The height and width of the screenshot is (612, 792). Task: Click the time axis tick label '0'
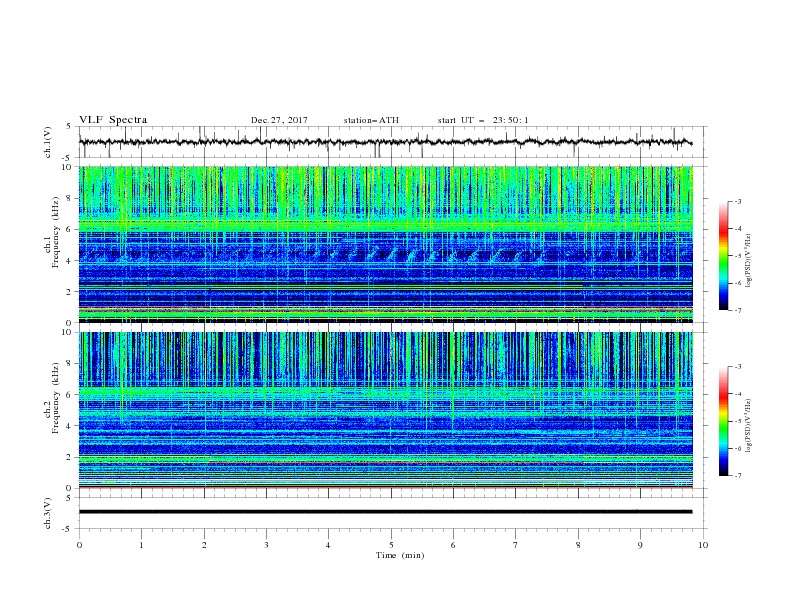79,545
